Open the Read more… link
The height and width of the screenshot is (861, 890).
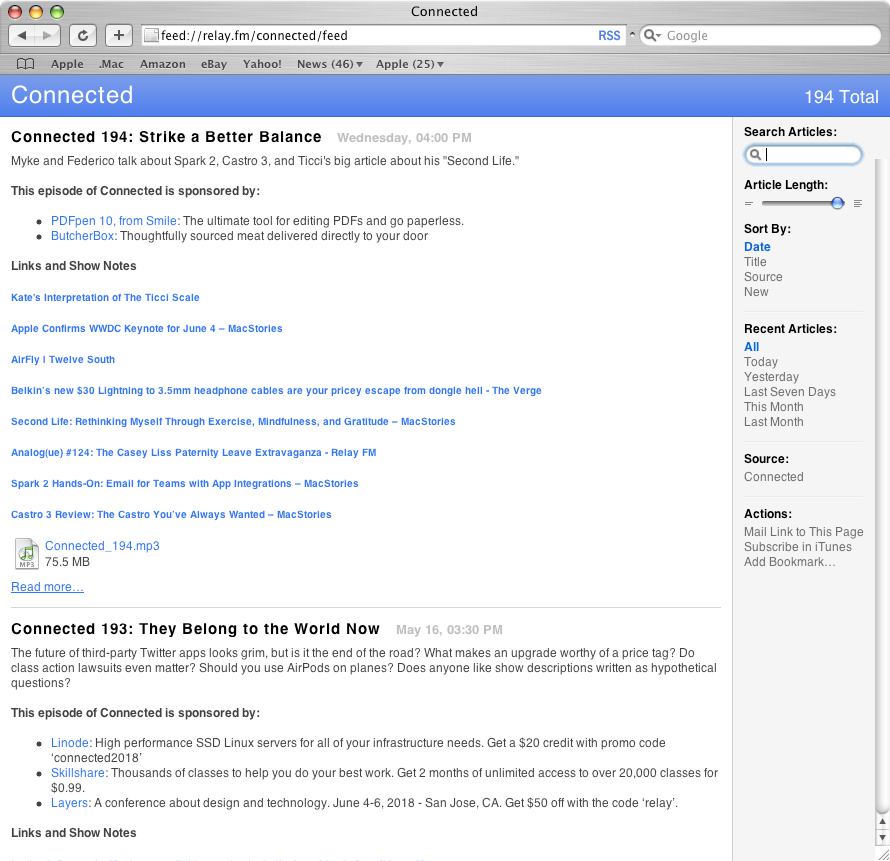[x=47, y=587]
